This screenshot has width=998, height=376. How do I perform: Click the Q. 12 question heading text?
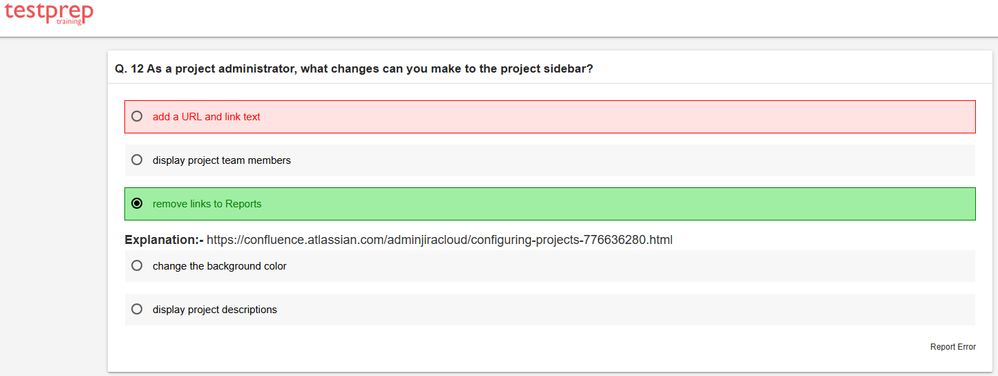(355, 69)
